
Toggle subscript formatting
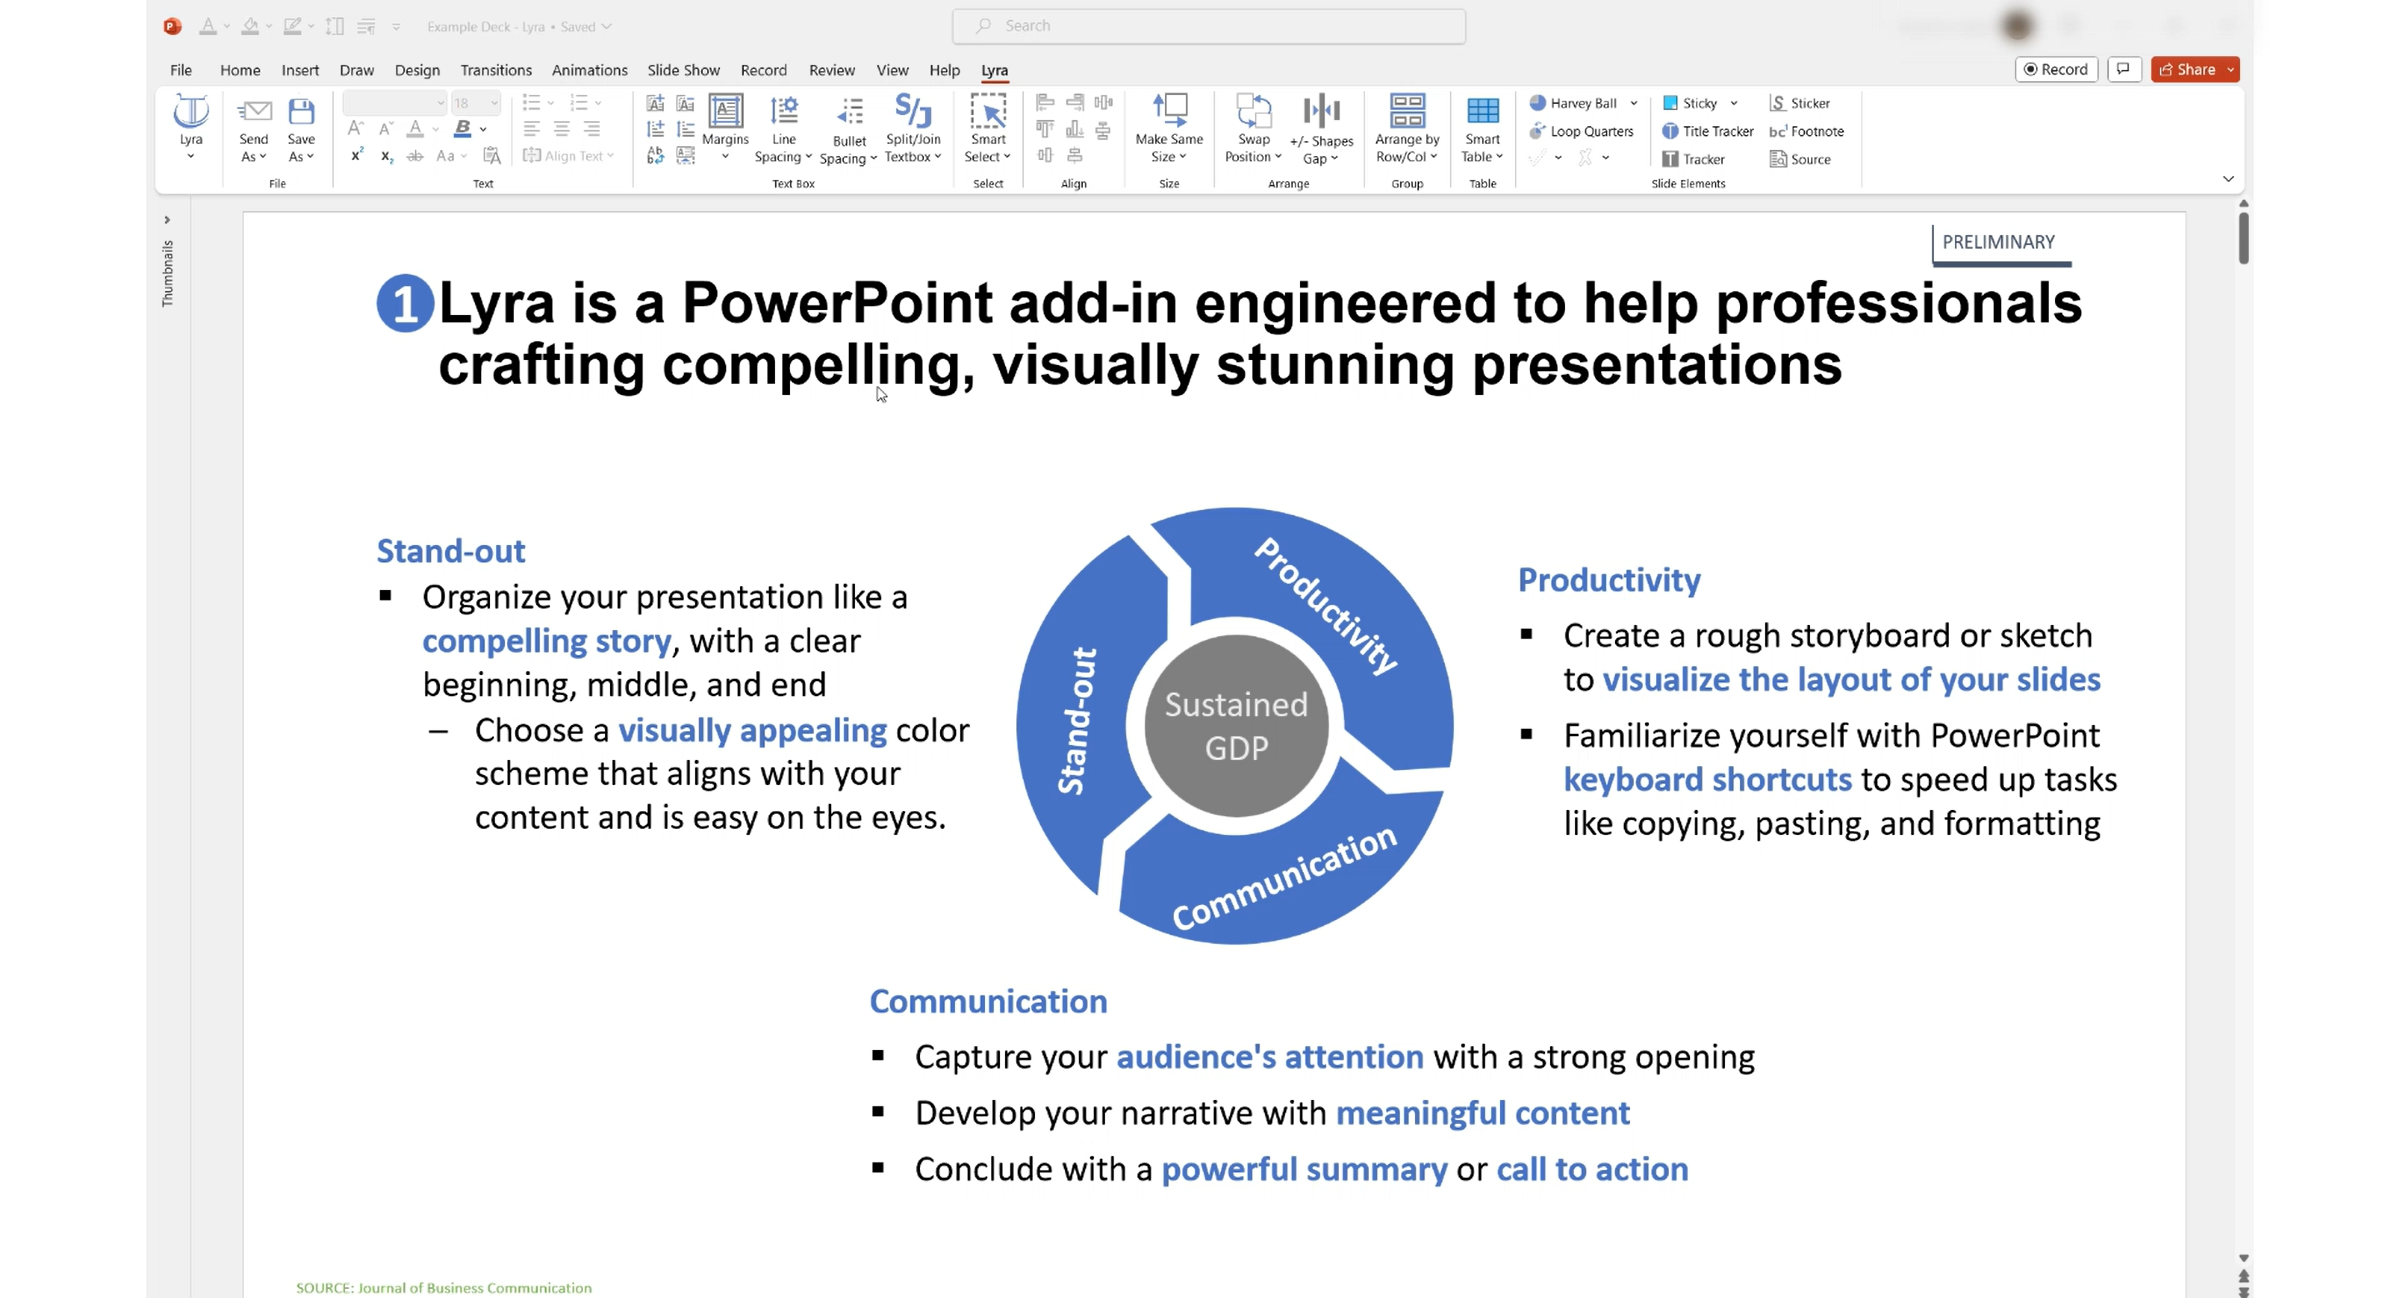[x=386, y=156]
